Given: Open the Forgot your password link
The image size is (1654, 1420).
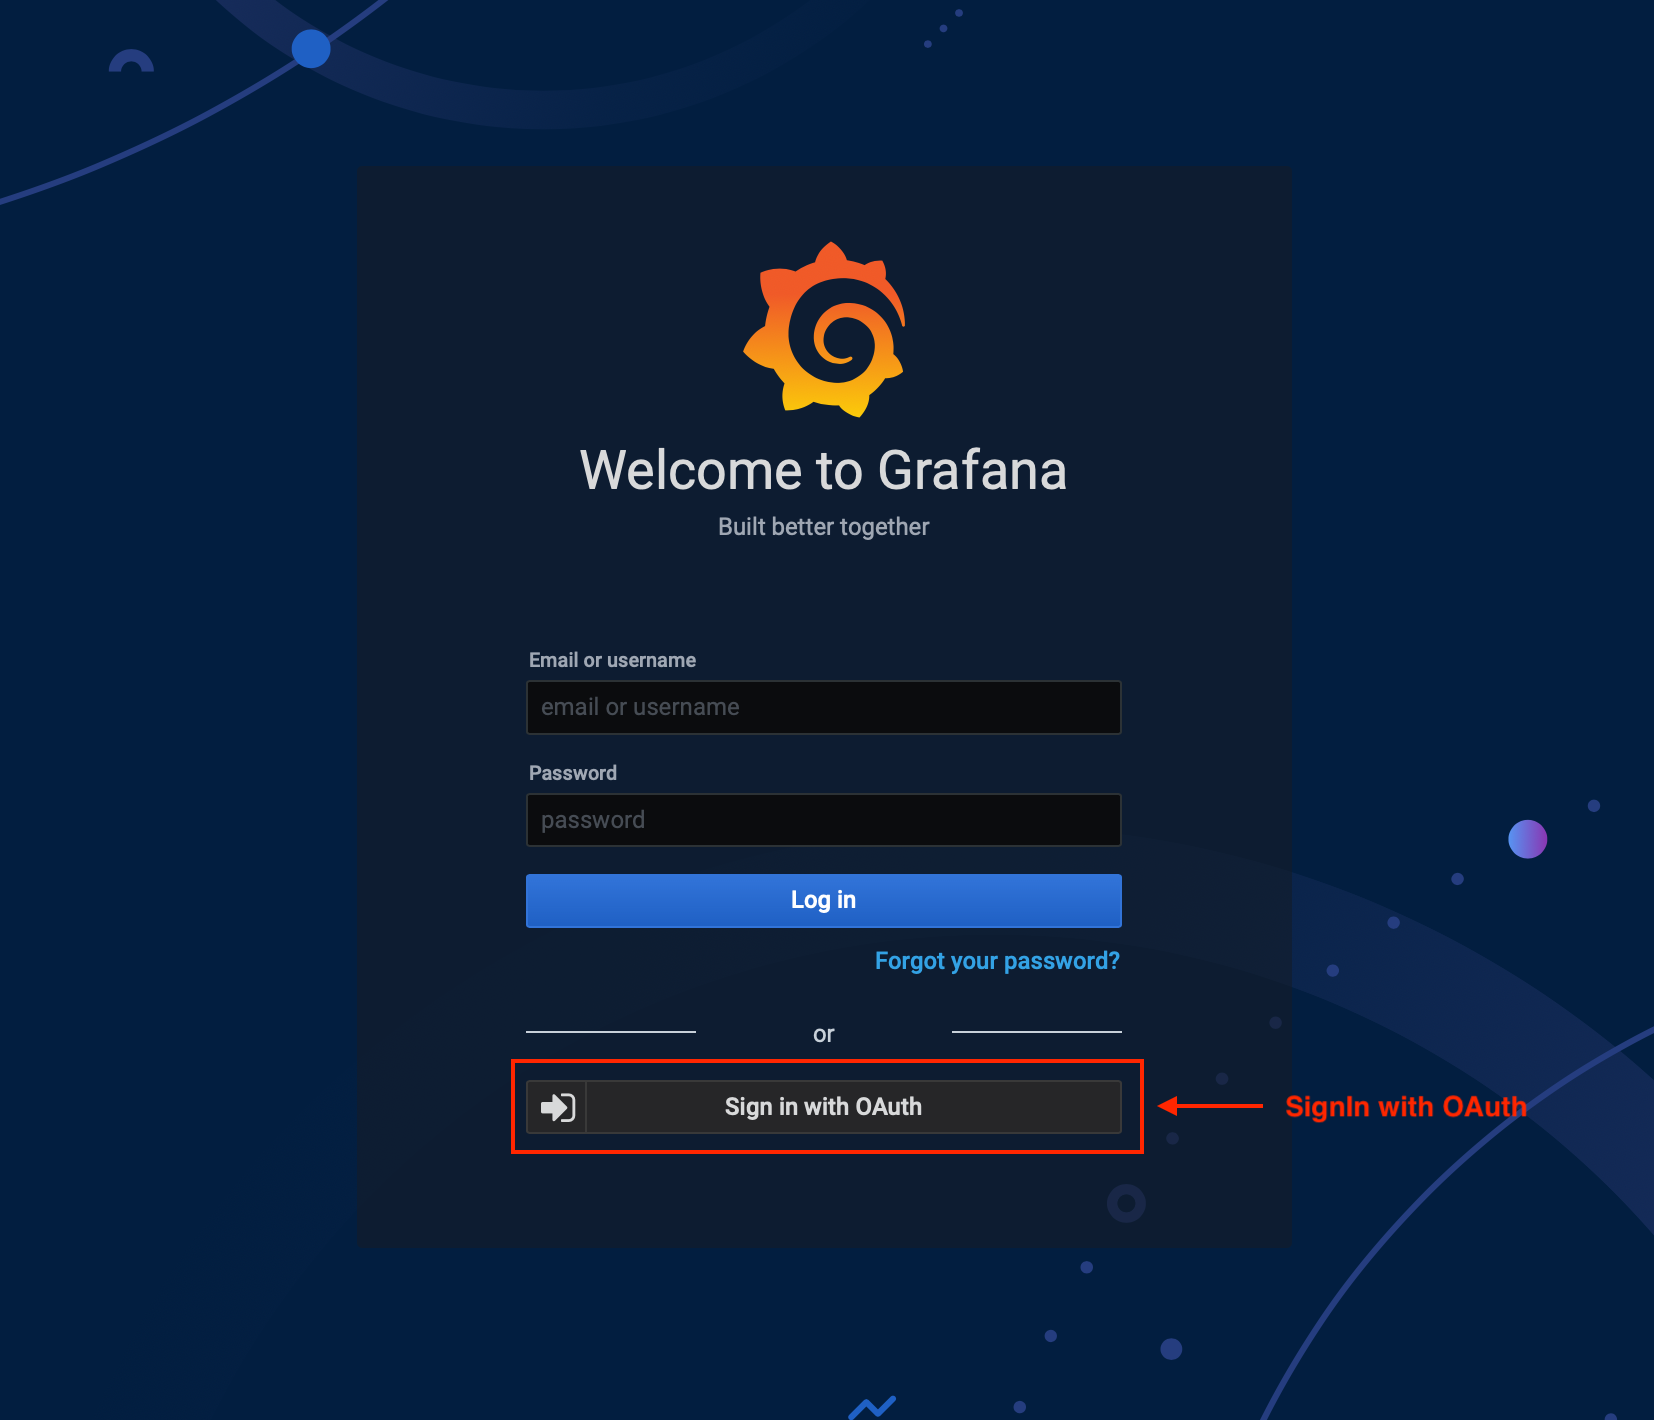Looking at the screenshot, I should pyautogui.click(x=997, y=961).
